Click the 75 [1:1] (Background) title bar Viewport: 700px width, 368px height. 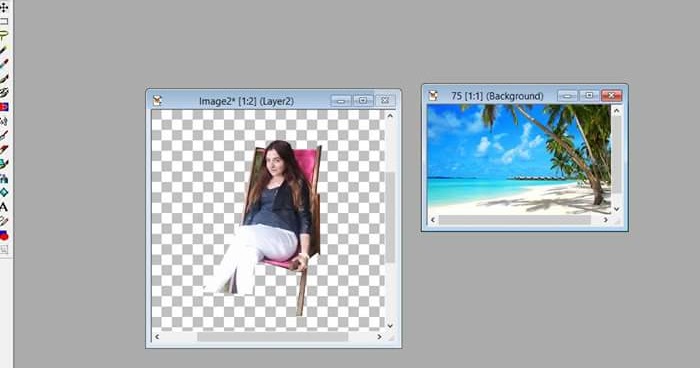(497, 96)
